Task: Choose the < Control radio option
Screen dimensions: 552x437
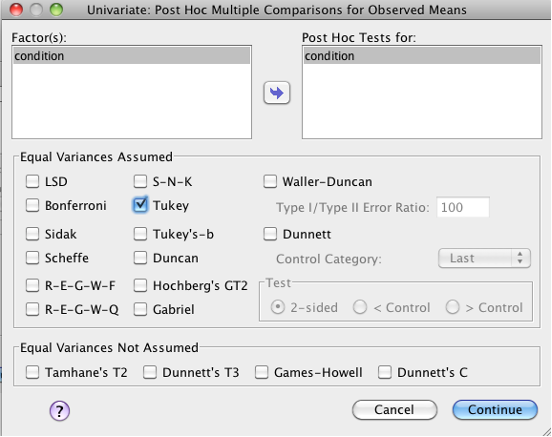Action: click(x=360, y=307)
